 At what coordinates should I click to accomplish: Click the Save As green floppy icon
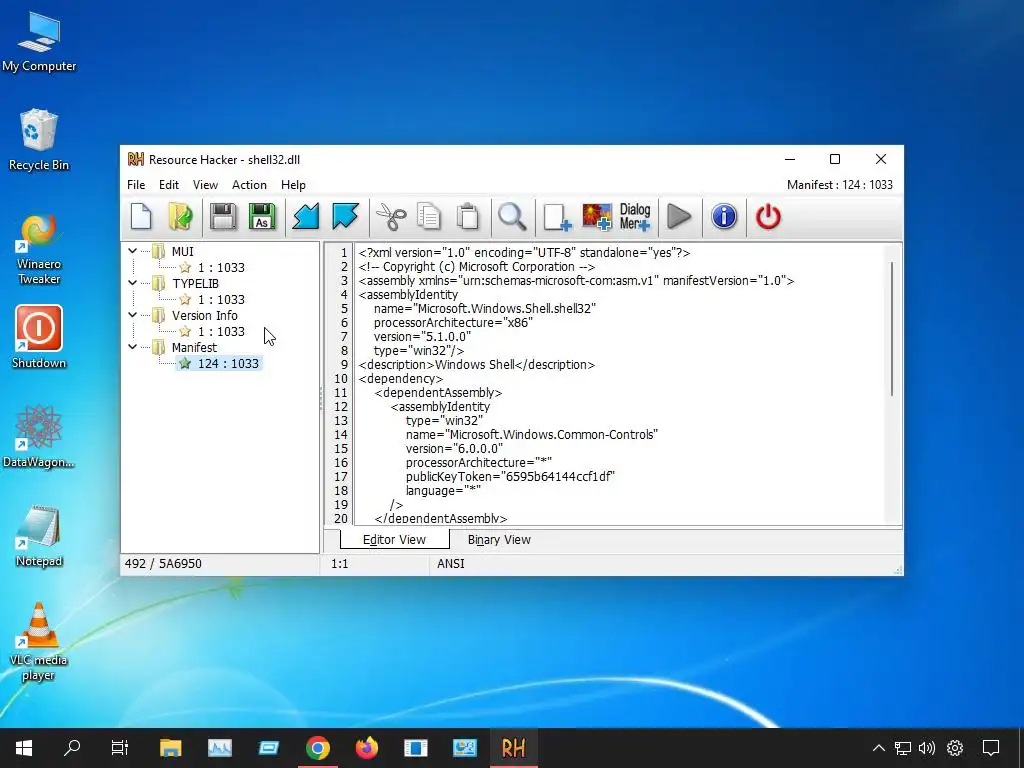click(x=263, y=217)
